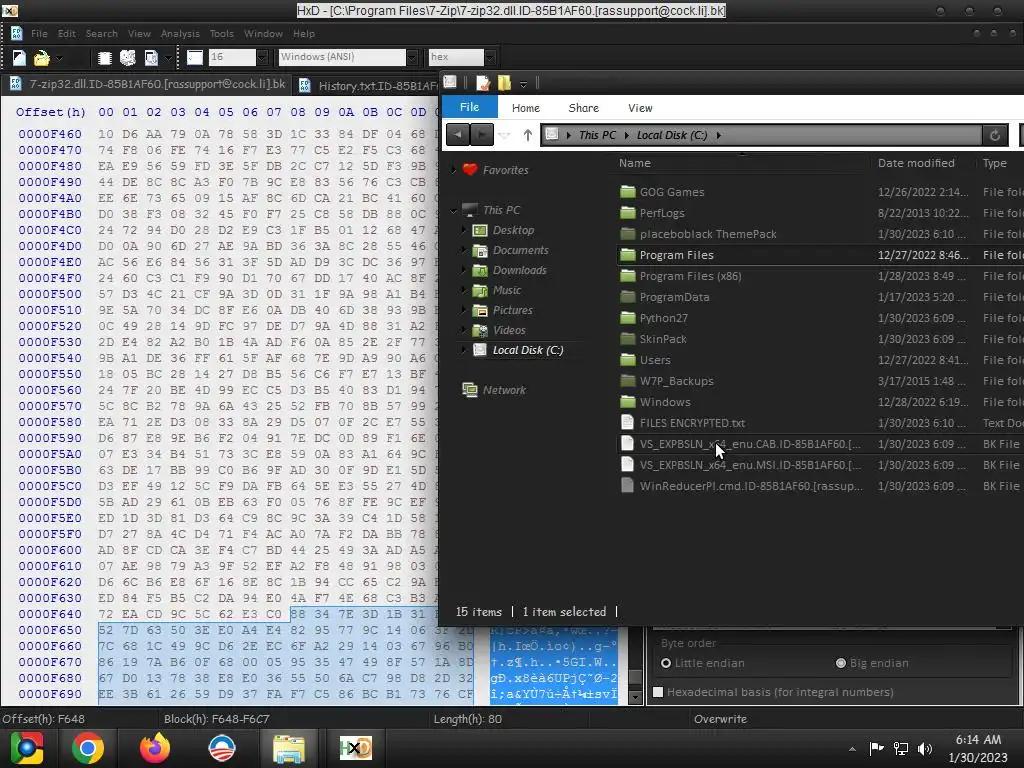
Task: Select FILES ENCRYPTED.txt file
Action: [692, 423]
